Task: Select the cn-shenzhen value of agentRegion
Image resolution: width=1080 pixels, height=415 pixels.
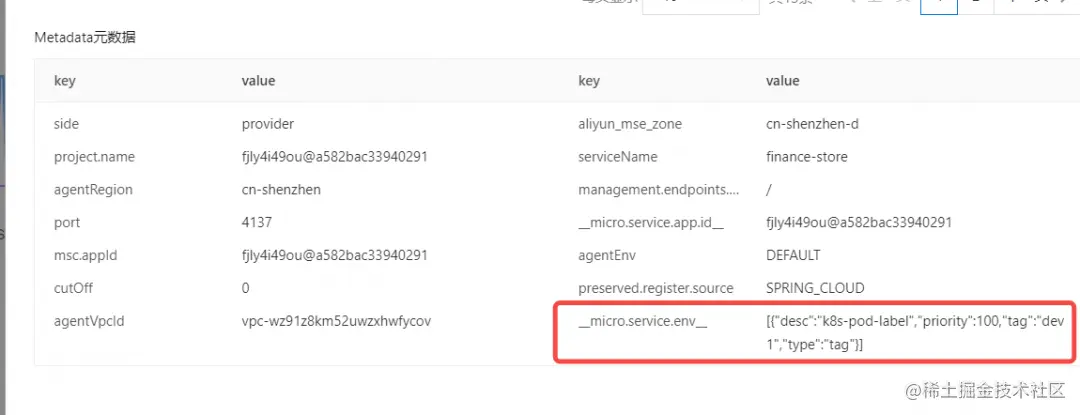Action: [281, 189]
